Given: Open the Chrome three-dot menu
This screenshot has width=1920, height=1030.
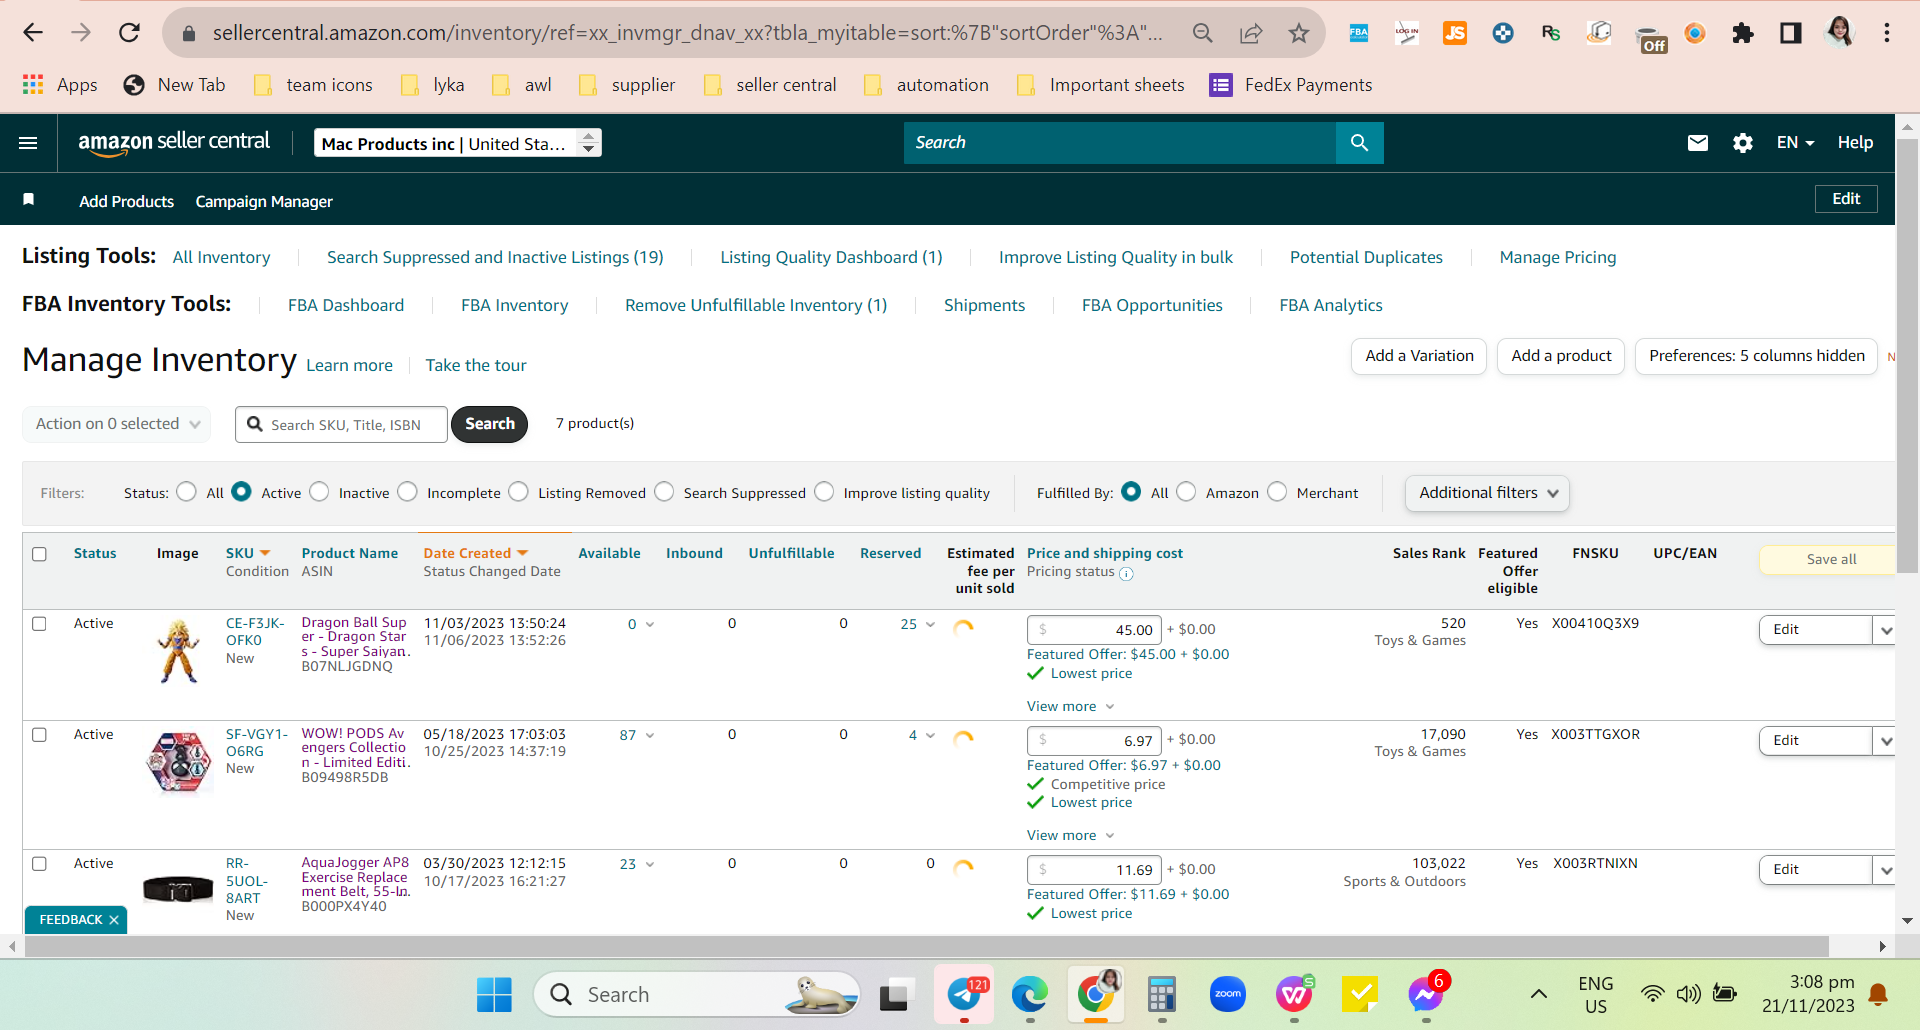Looking at the screenshot, I should tap(1887, 33).
